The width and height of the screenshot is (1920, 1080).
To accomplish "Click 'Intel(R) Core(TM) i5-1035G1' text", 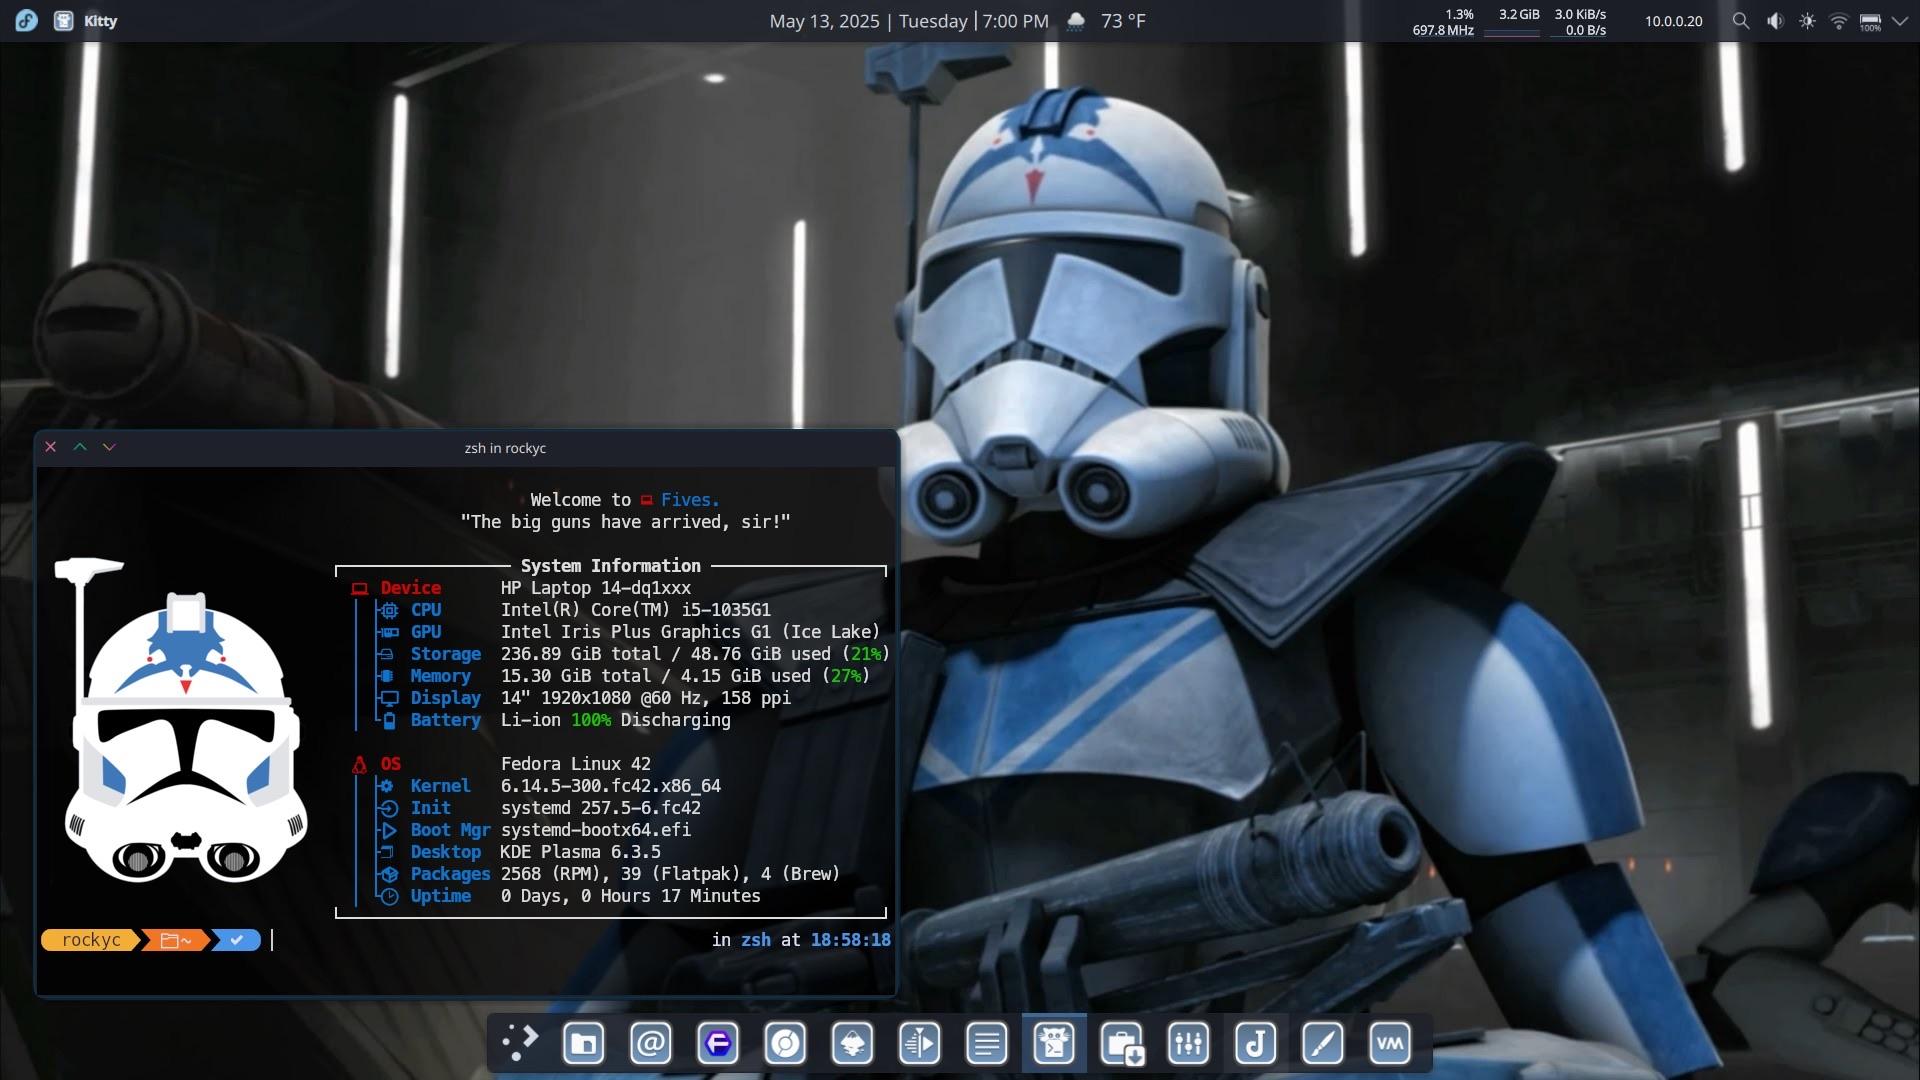I will tap(636, 610).
